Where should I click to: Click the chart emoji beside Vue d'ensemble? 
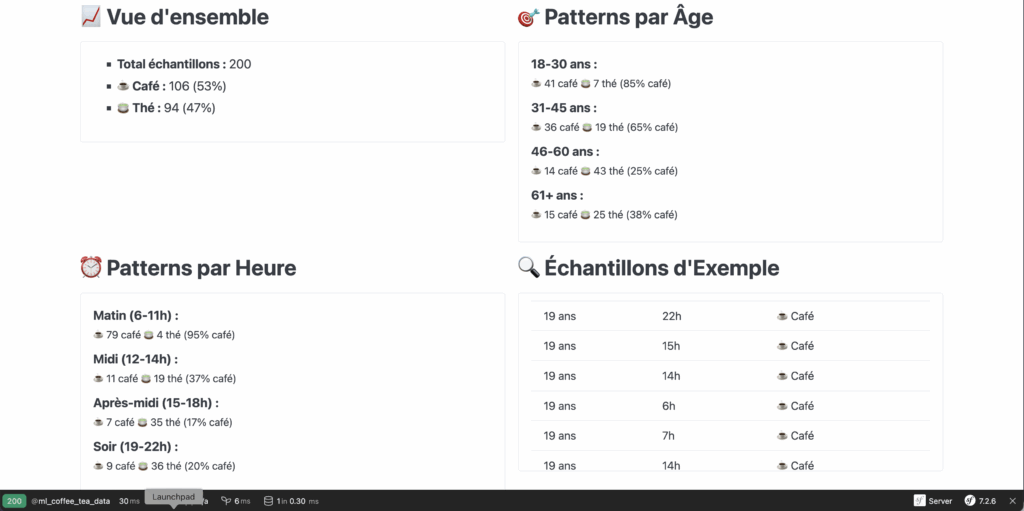click(x=91, y=16)
